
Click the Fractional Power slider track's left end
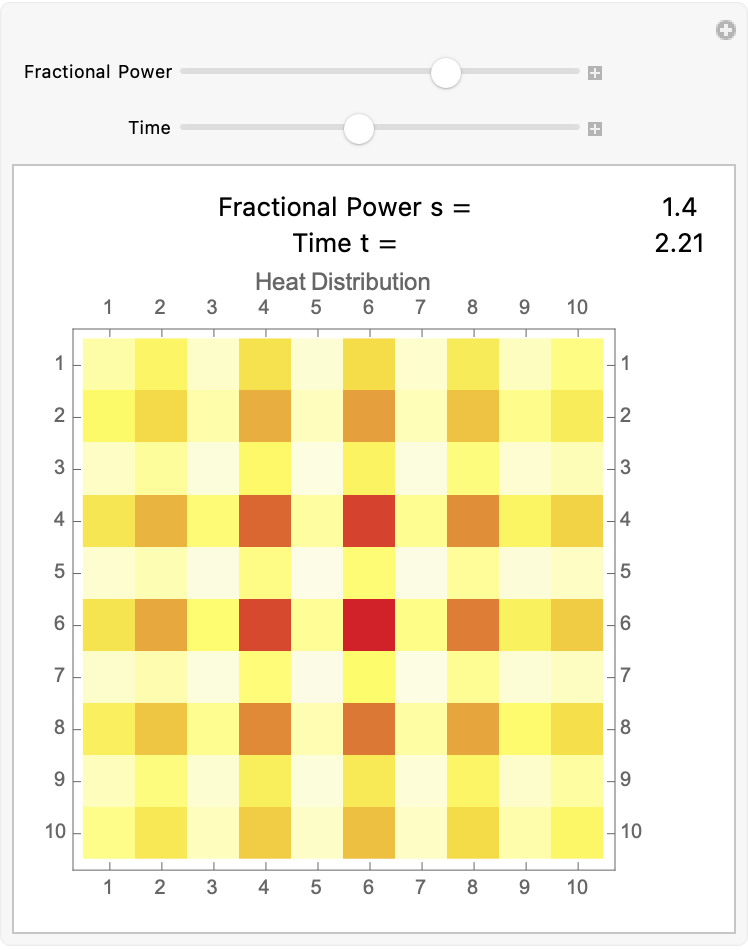[184, 71]
